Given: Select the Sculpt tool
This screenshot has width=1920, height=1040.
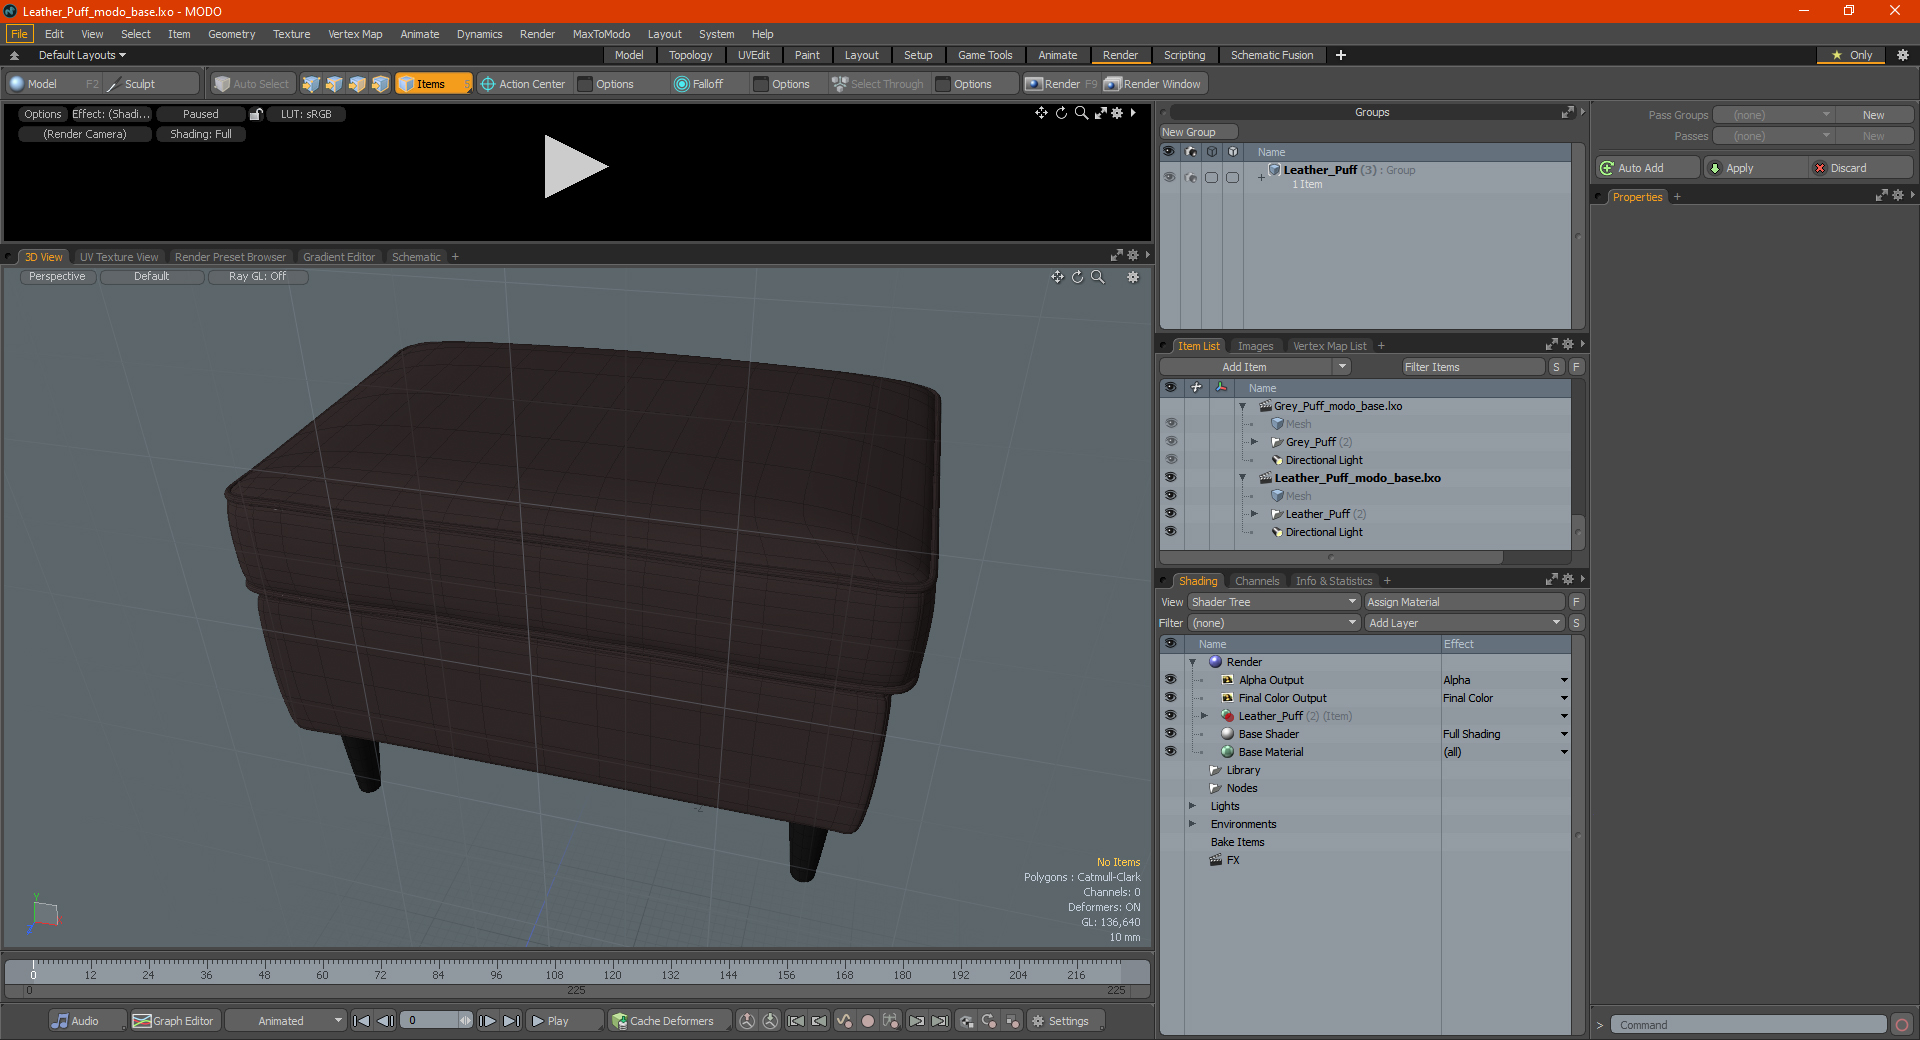Looking at the screenshot, I should (152, 84).
